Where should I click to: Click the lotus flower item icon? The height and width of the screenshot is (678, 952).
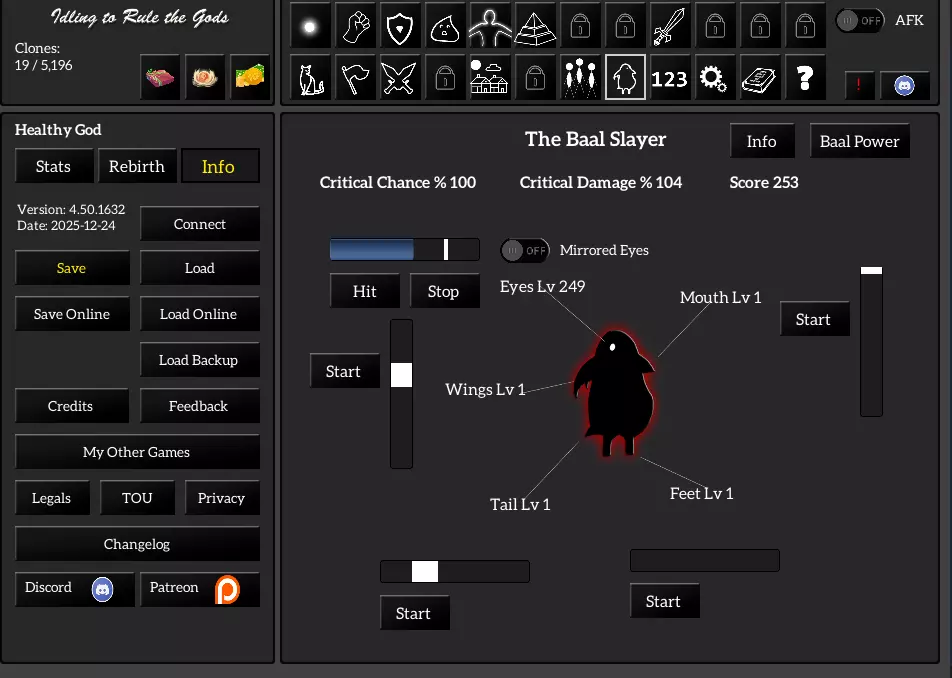point(205,77)
